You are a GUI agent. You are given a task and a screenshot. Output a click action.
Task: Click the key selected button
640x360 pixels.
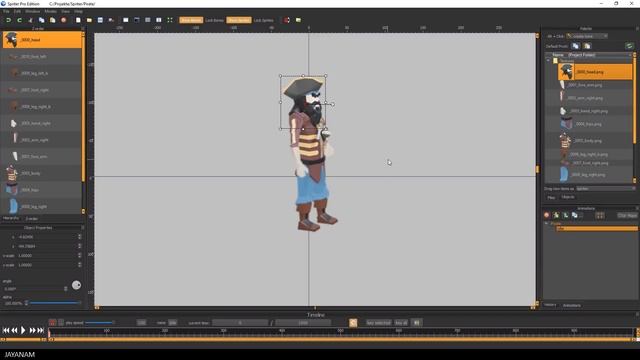click(x=378, y=323)
